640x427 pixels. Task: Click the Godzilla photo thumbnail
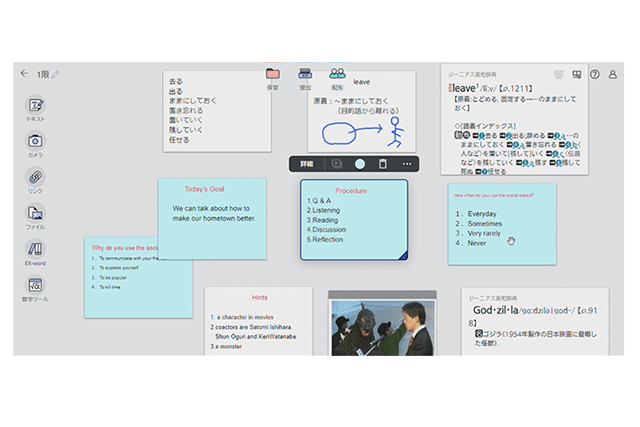tap(382, 326)
